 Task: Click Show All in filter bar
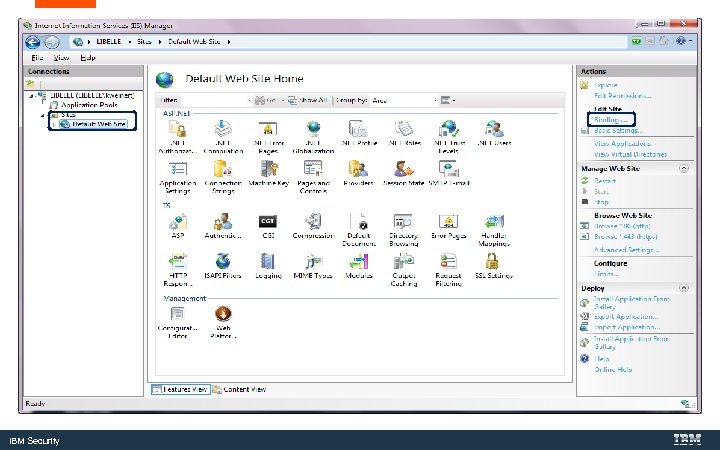pos(308,100)
